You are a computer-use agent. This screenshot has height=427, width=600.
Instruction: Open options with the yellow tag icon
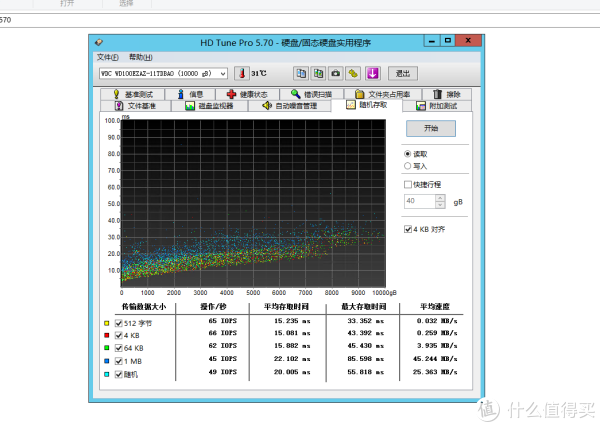[x=353, y=73]
